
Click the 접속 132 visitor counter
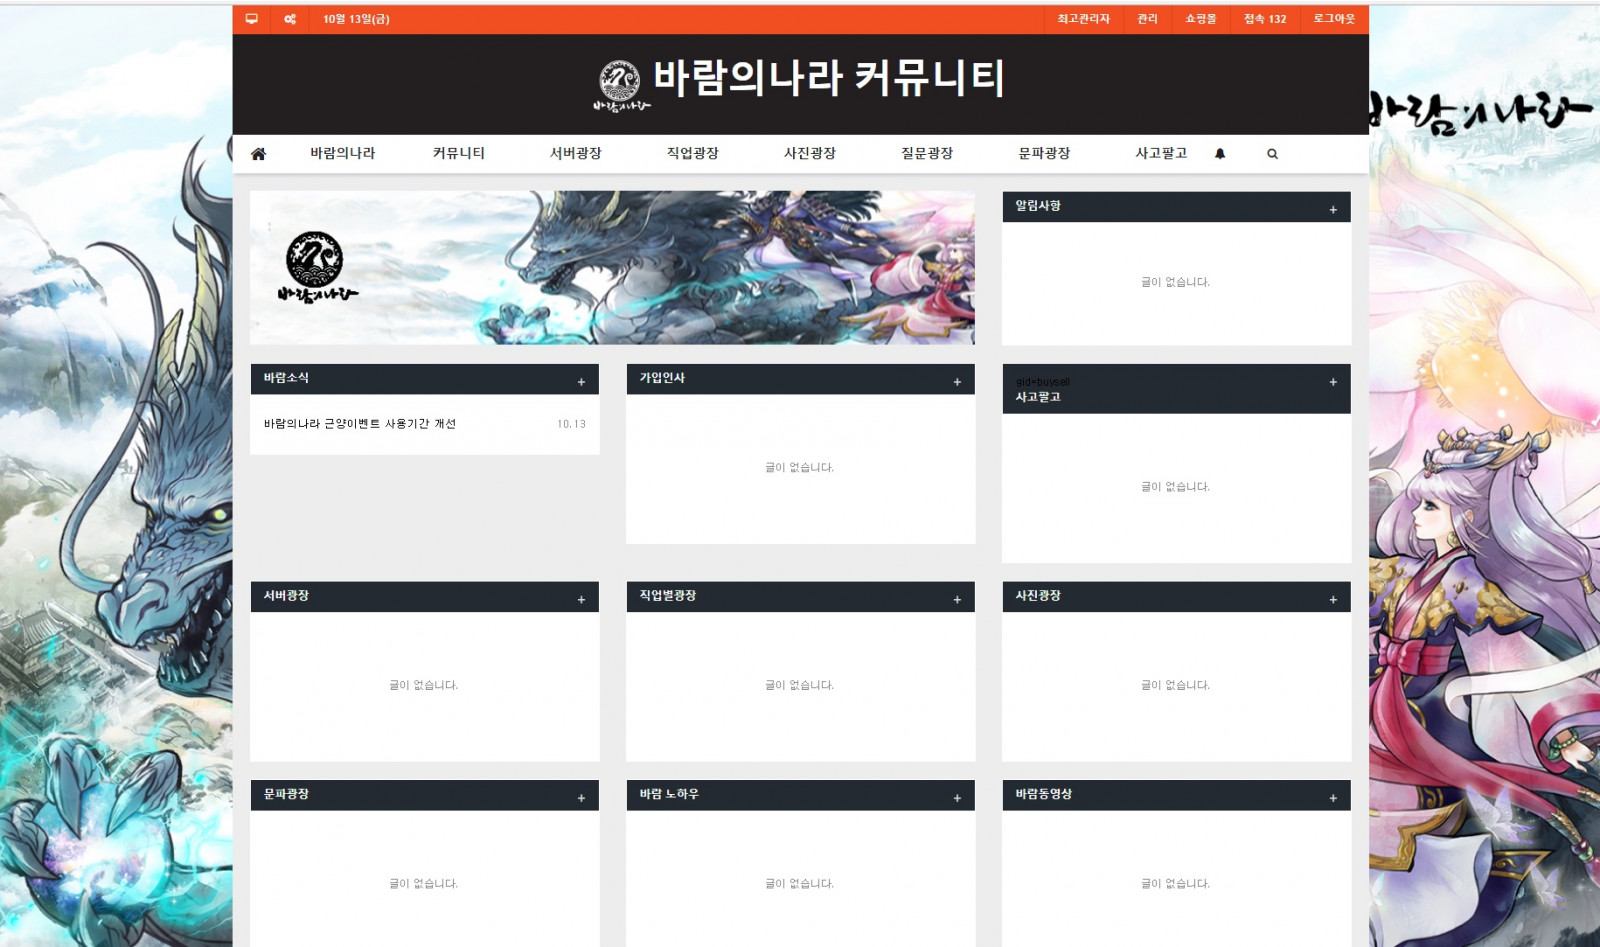[1265, 19]
